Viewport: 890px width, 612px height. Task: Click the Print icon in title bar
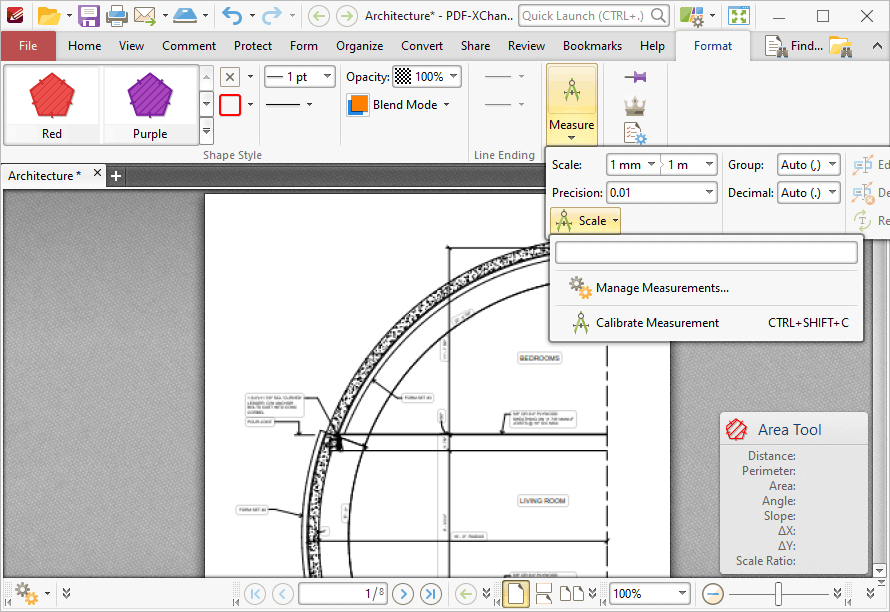[x=116, y=16]
